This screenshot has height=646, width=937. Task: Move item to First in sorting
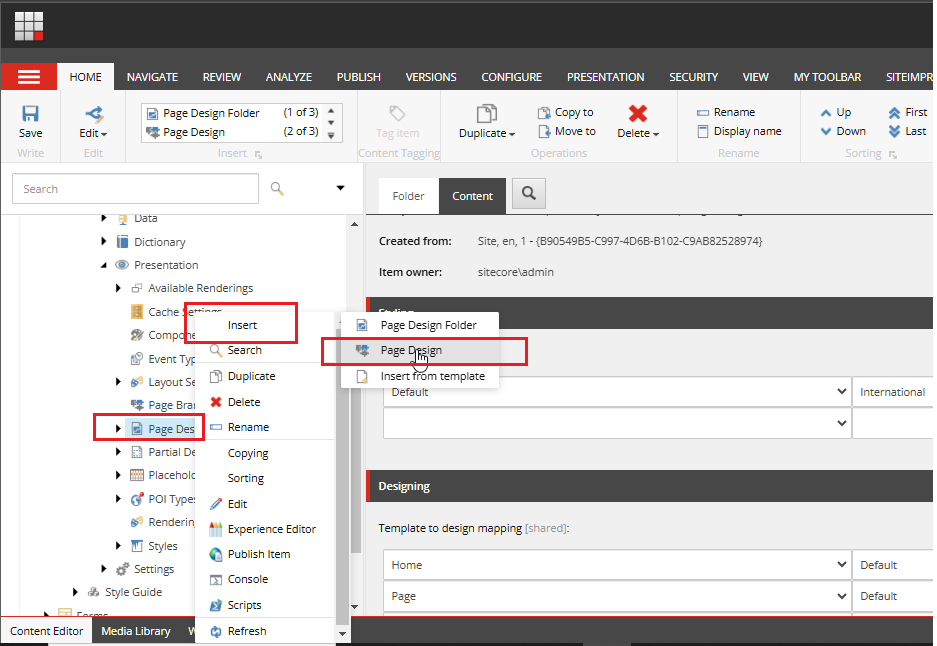click(x=907, y=113)
